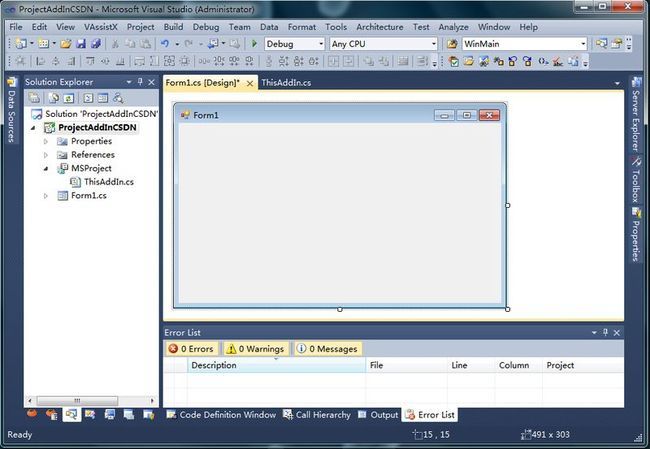
Task: Close the Solution Explorer panel
Action: pyautogui.click(x=152, y=82)
